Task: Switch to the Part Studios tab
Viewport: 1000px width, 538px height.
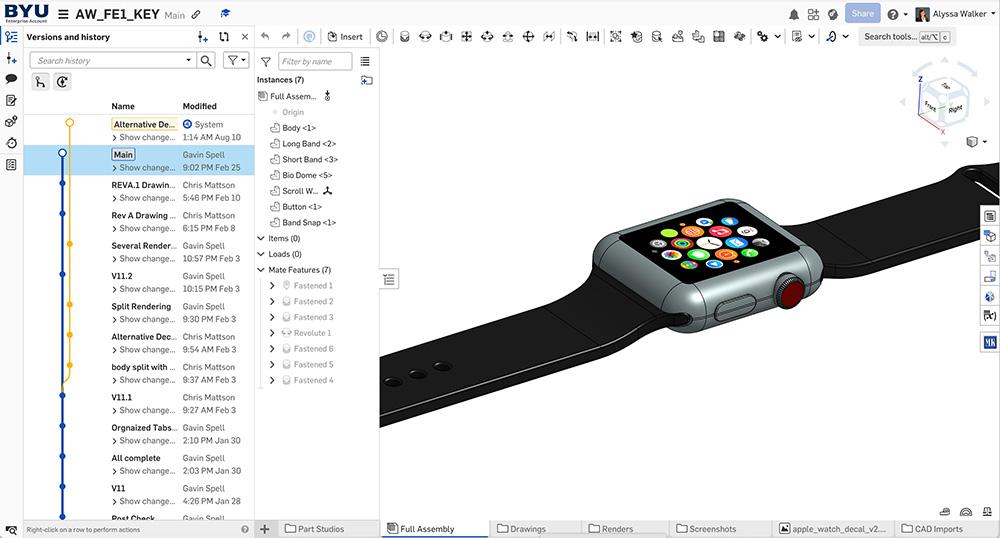Action: [313, 529]
